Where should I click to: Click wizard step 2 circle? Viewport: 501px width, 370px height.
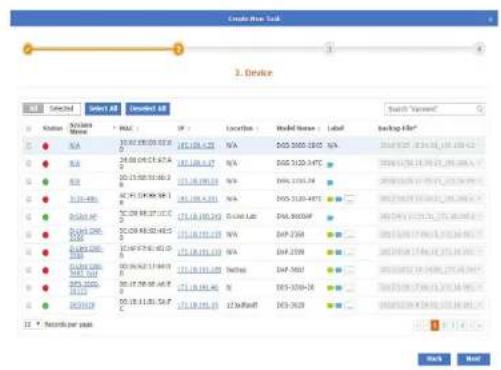[x=178, y=49]
